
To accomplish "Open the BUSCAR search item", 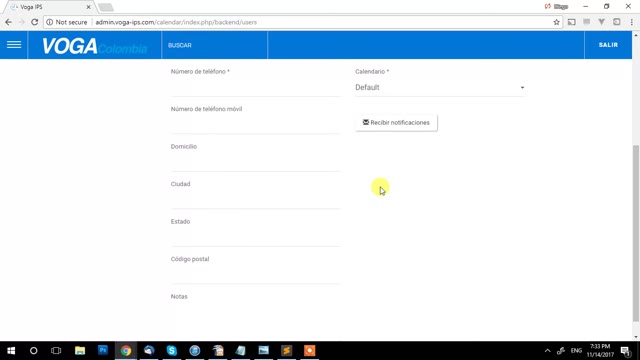I will click(180, 45).
